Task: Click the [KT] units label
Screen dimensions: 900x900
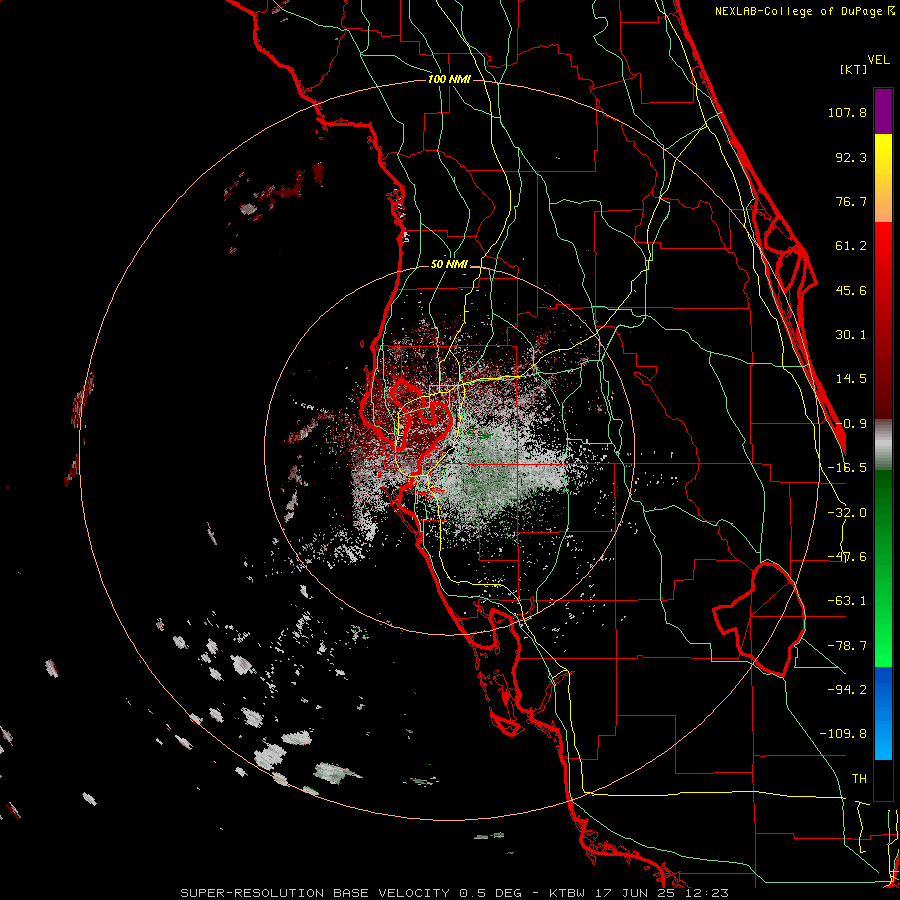Action: coord(853,69)
